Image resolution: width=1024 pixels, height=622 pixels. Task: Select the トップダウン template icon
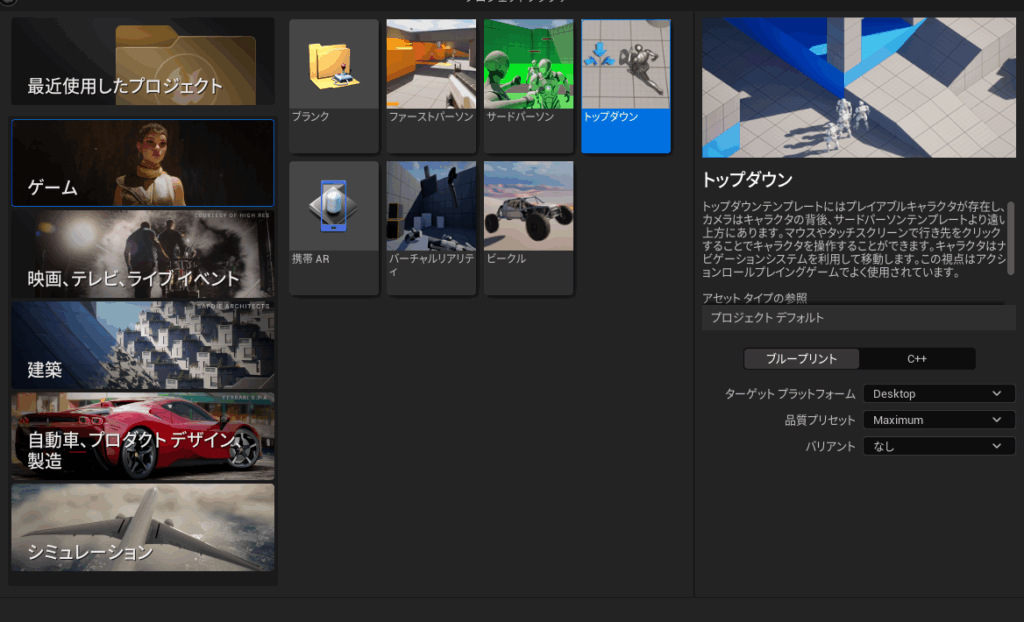(625, 66)
